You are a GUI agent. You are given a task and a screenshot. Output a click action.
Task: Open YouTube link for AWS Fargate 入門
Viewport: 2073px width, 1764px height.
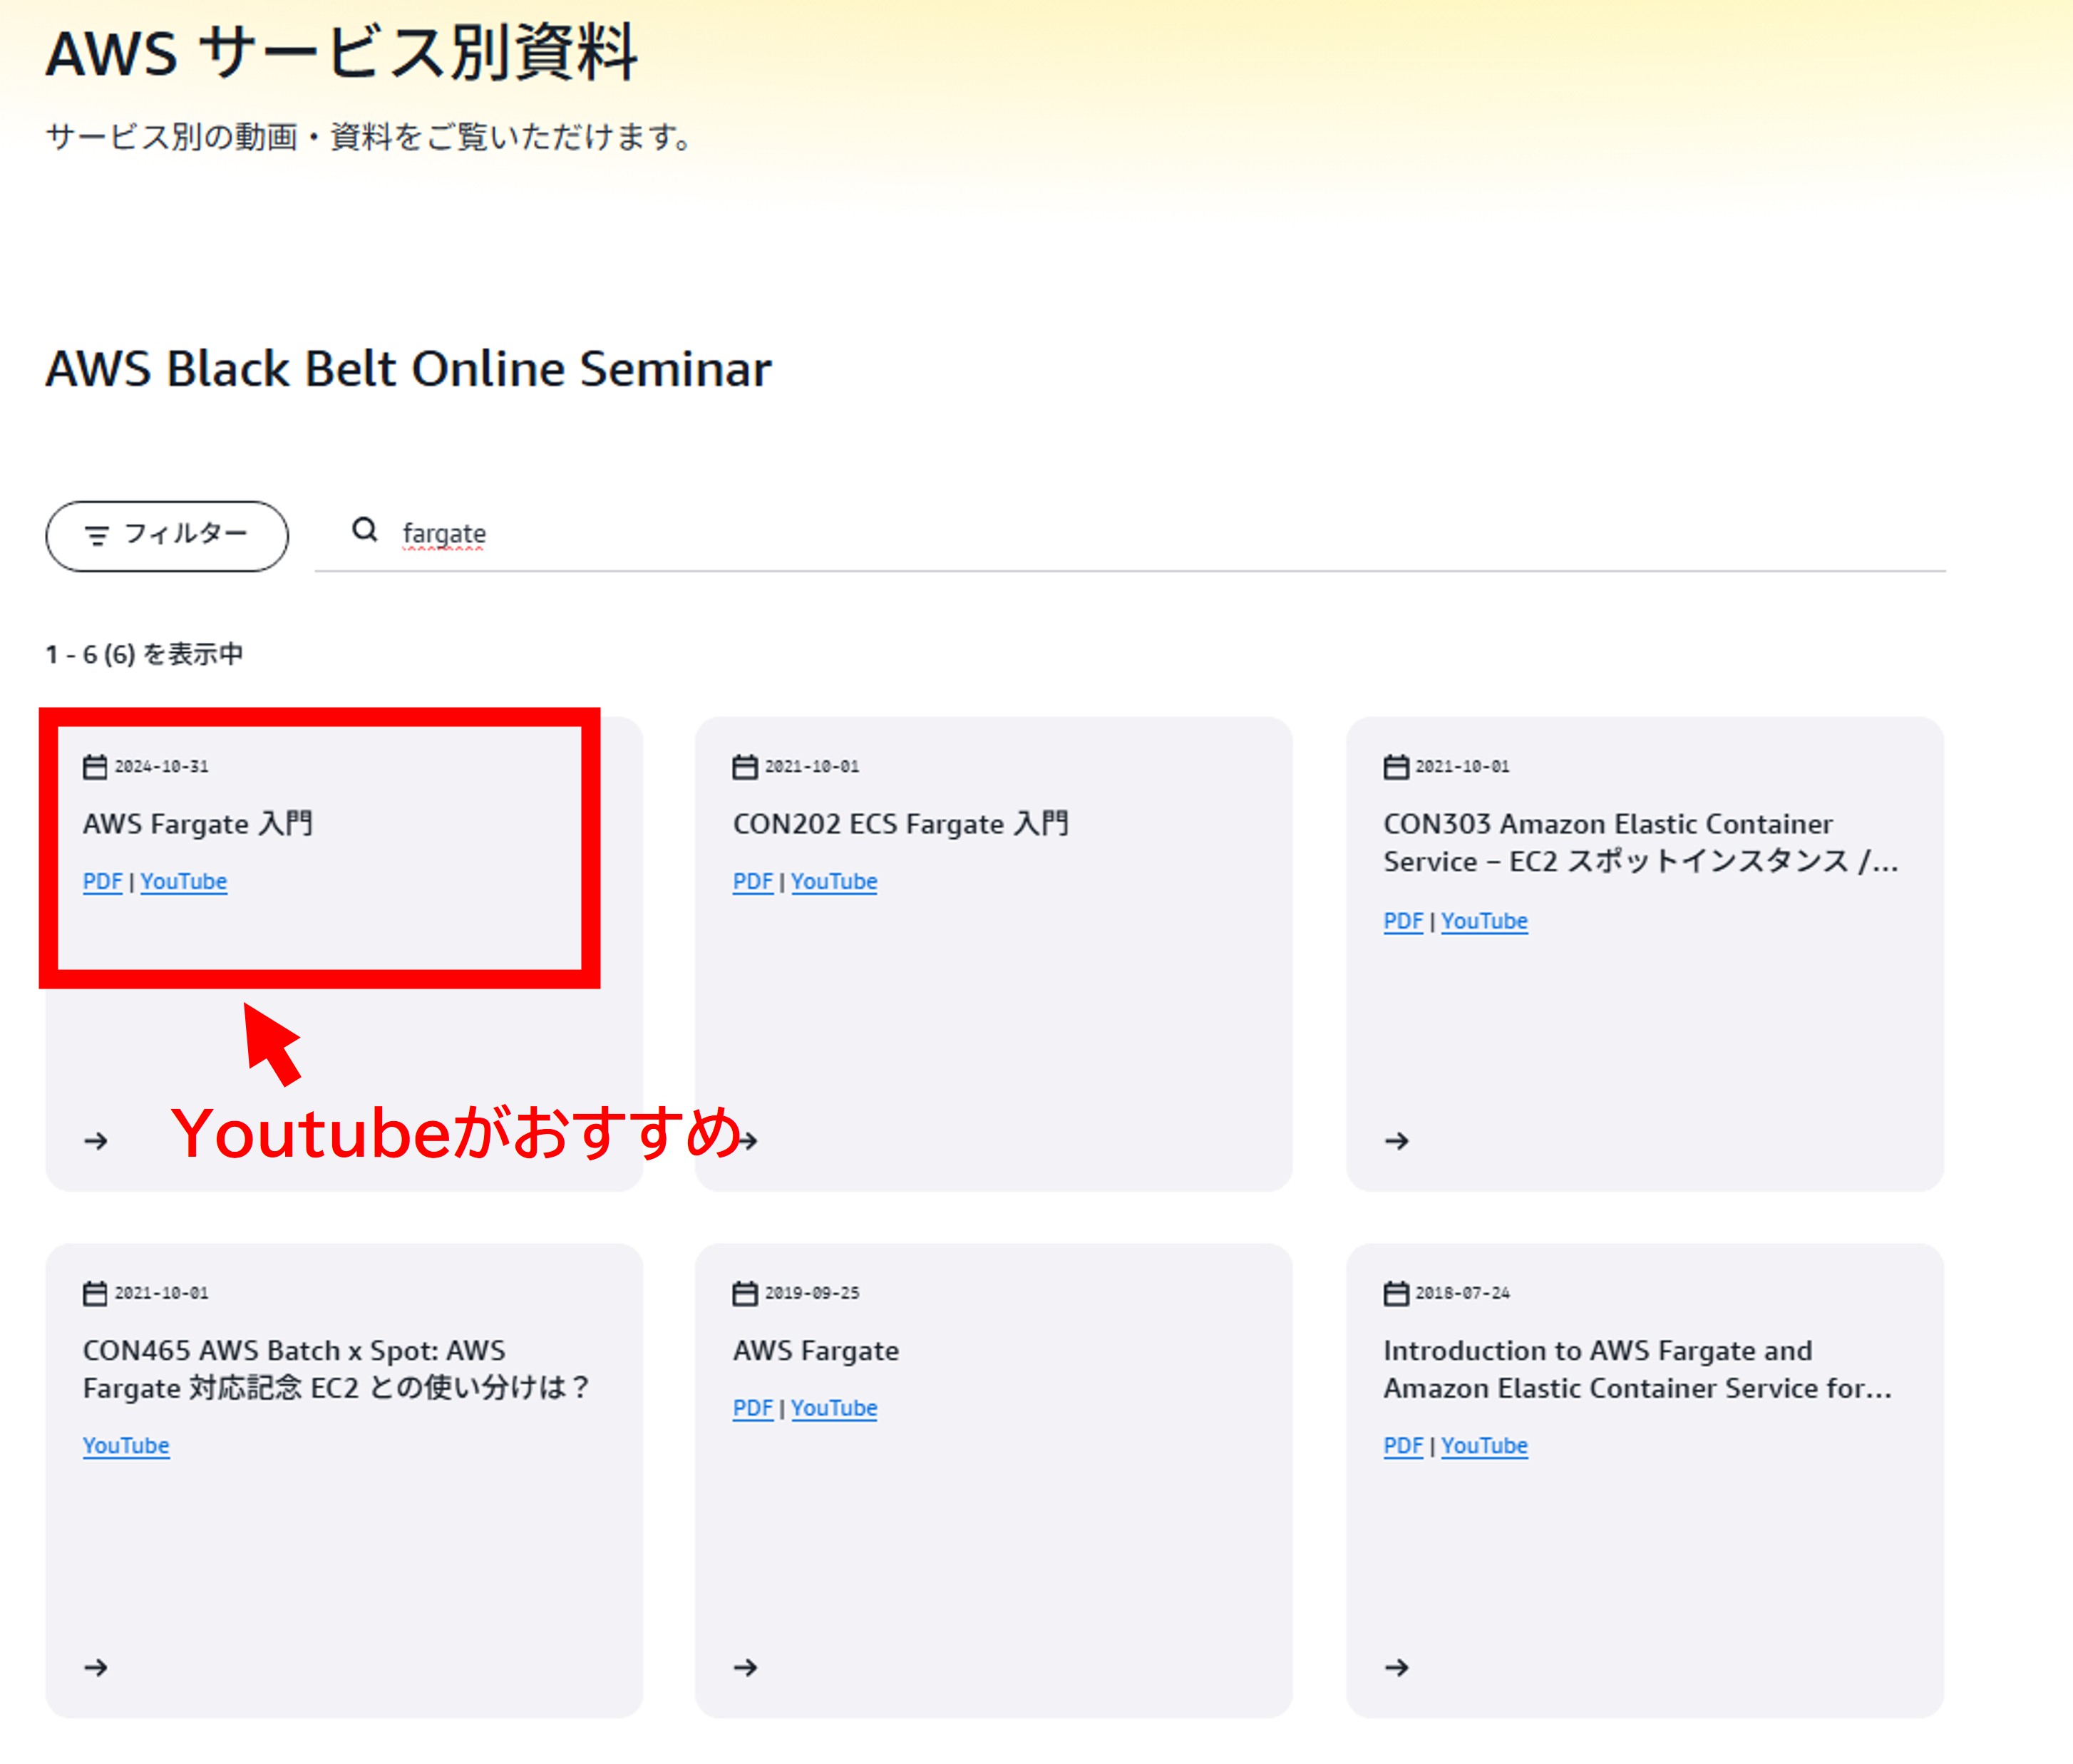184,881
